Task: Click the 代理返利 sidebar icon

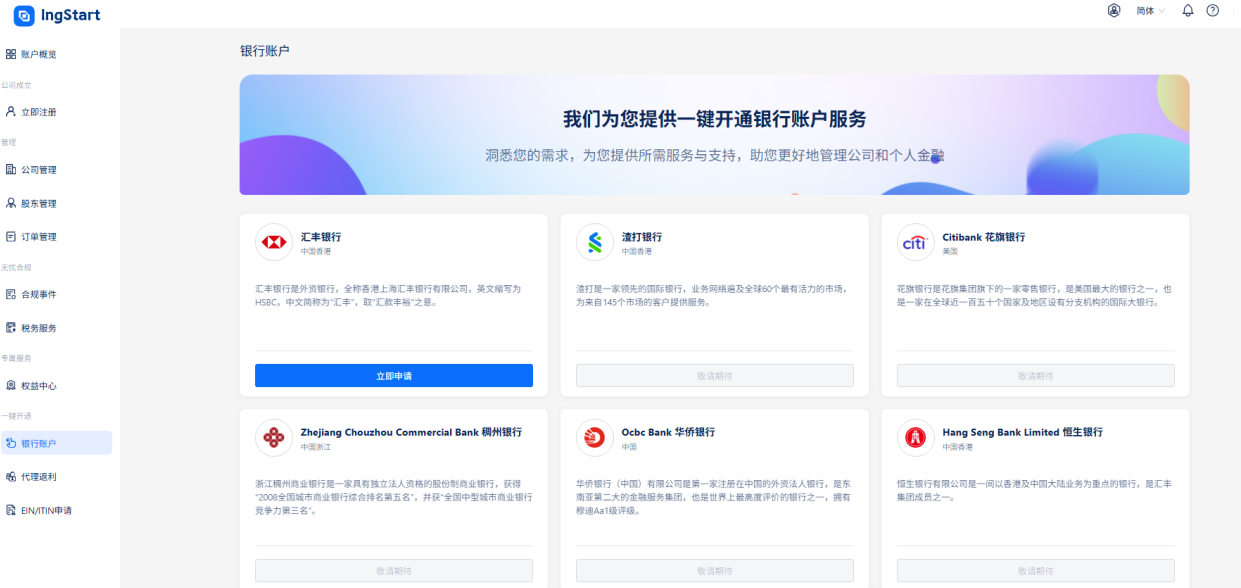Action: click(x=11, y=477)
